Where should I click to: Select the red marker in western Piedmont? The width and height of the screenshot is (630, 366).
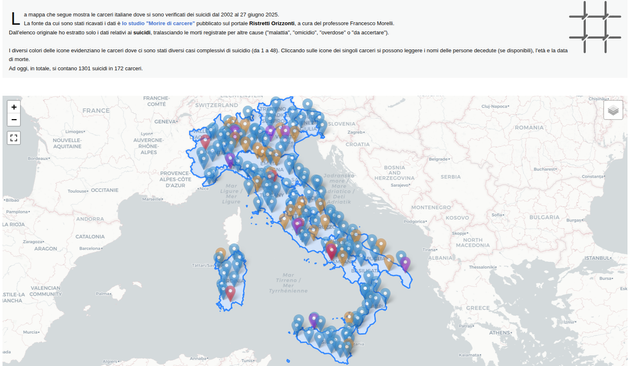click(205, 142)
